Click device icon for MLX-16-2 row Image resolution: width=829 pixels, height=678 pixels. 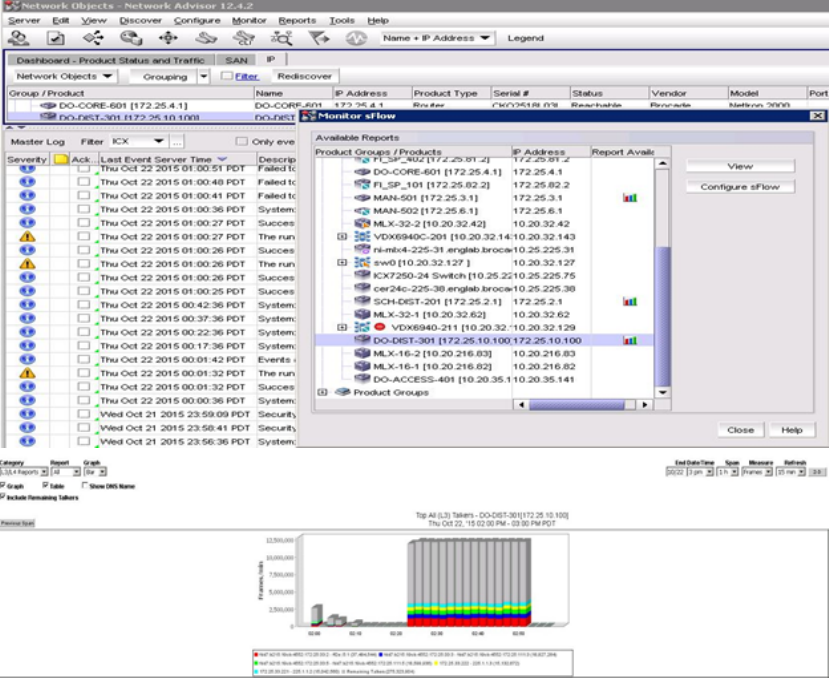click(362, 353)
